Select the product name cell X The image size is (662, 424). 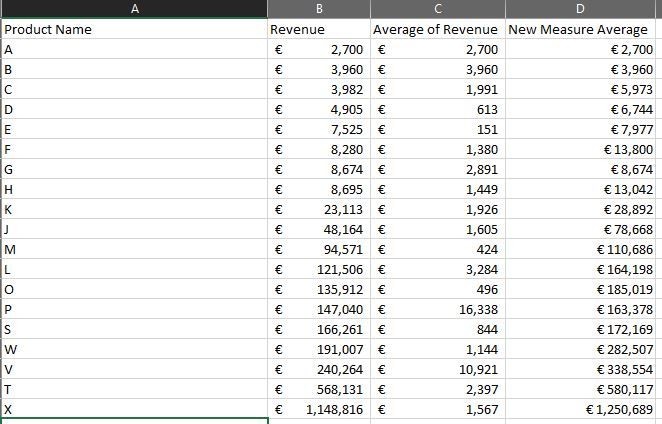point(134,409)
